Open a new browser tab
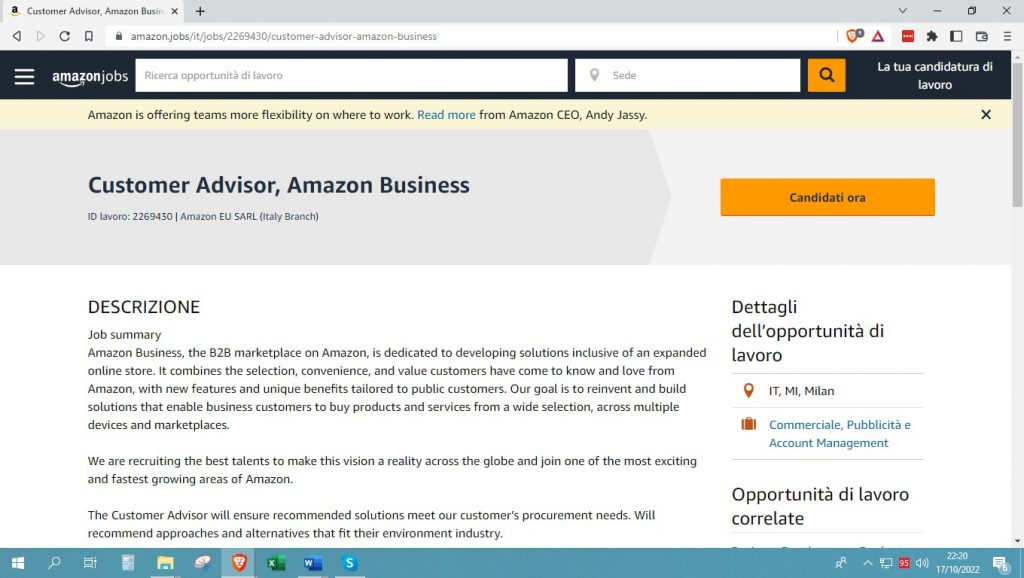The width and height of the screenshot is (1024, 578). point(200,11)
